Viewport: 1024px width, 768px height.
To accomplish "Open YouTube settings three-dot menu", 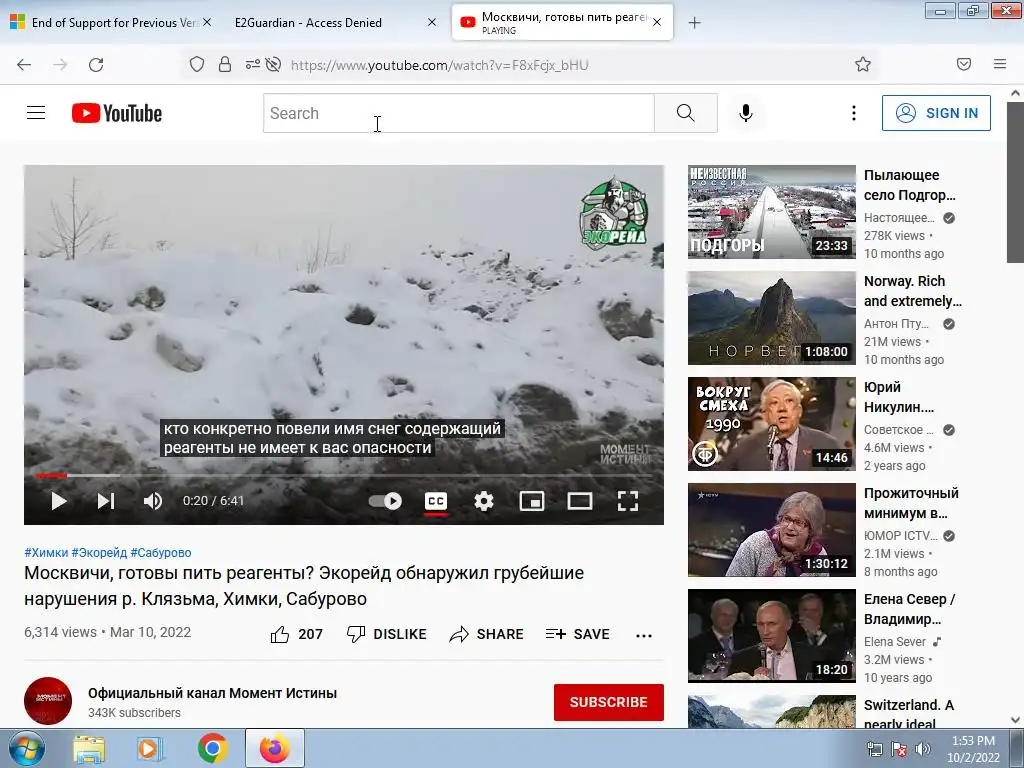I will (854, 113).
